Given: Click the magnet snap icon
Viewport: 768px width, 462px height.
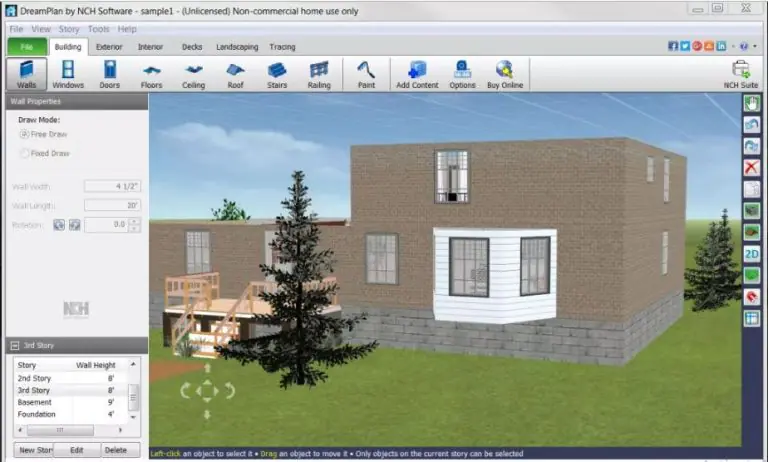Looking at the screenshot, I should pyautogui.click(x=751, y=297).
